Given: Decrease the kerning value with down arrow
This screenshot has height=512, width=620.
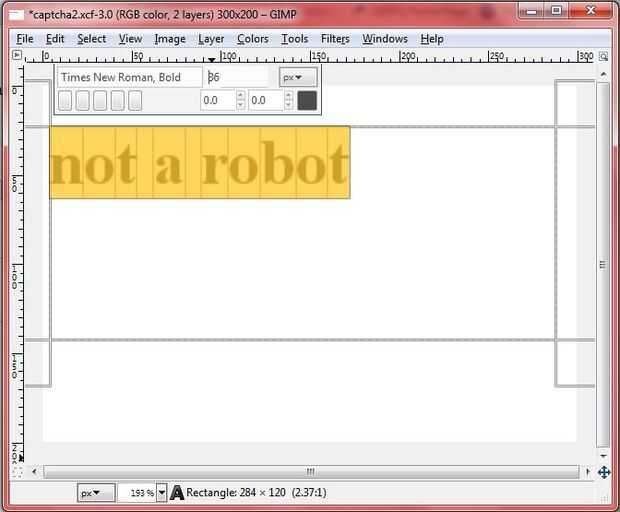Looking at the screenshot, I should tap(289, 105).
